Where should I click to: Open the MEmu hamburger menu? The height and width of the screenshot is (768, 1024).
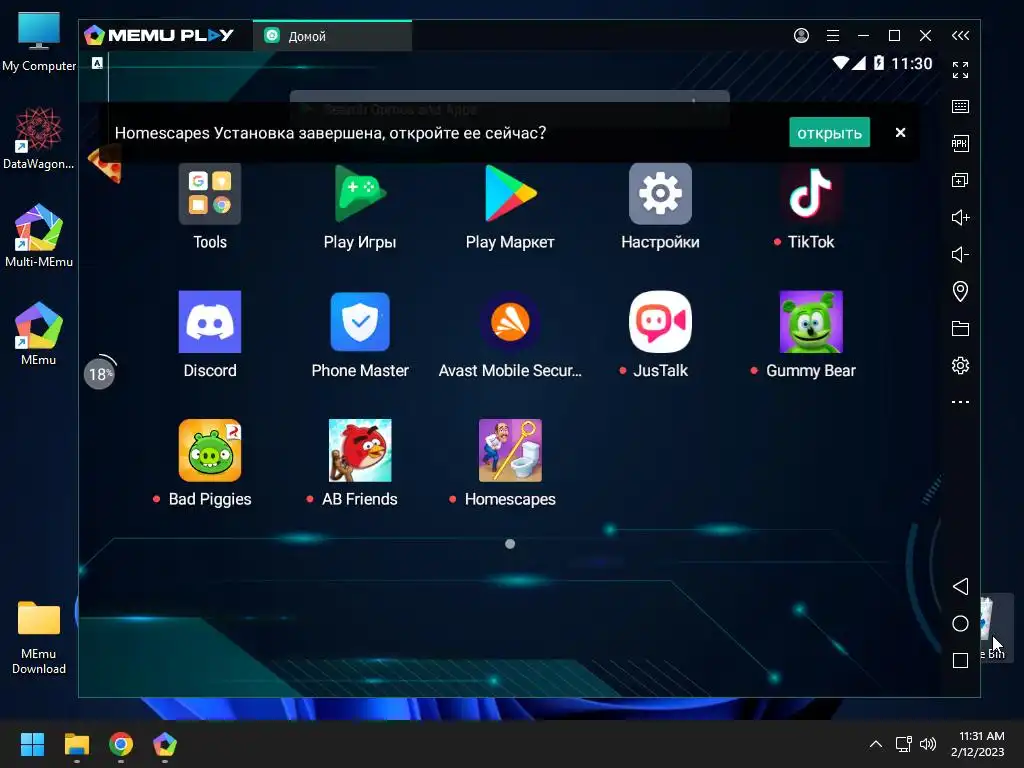[x=833, y=35]
